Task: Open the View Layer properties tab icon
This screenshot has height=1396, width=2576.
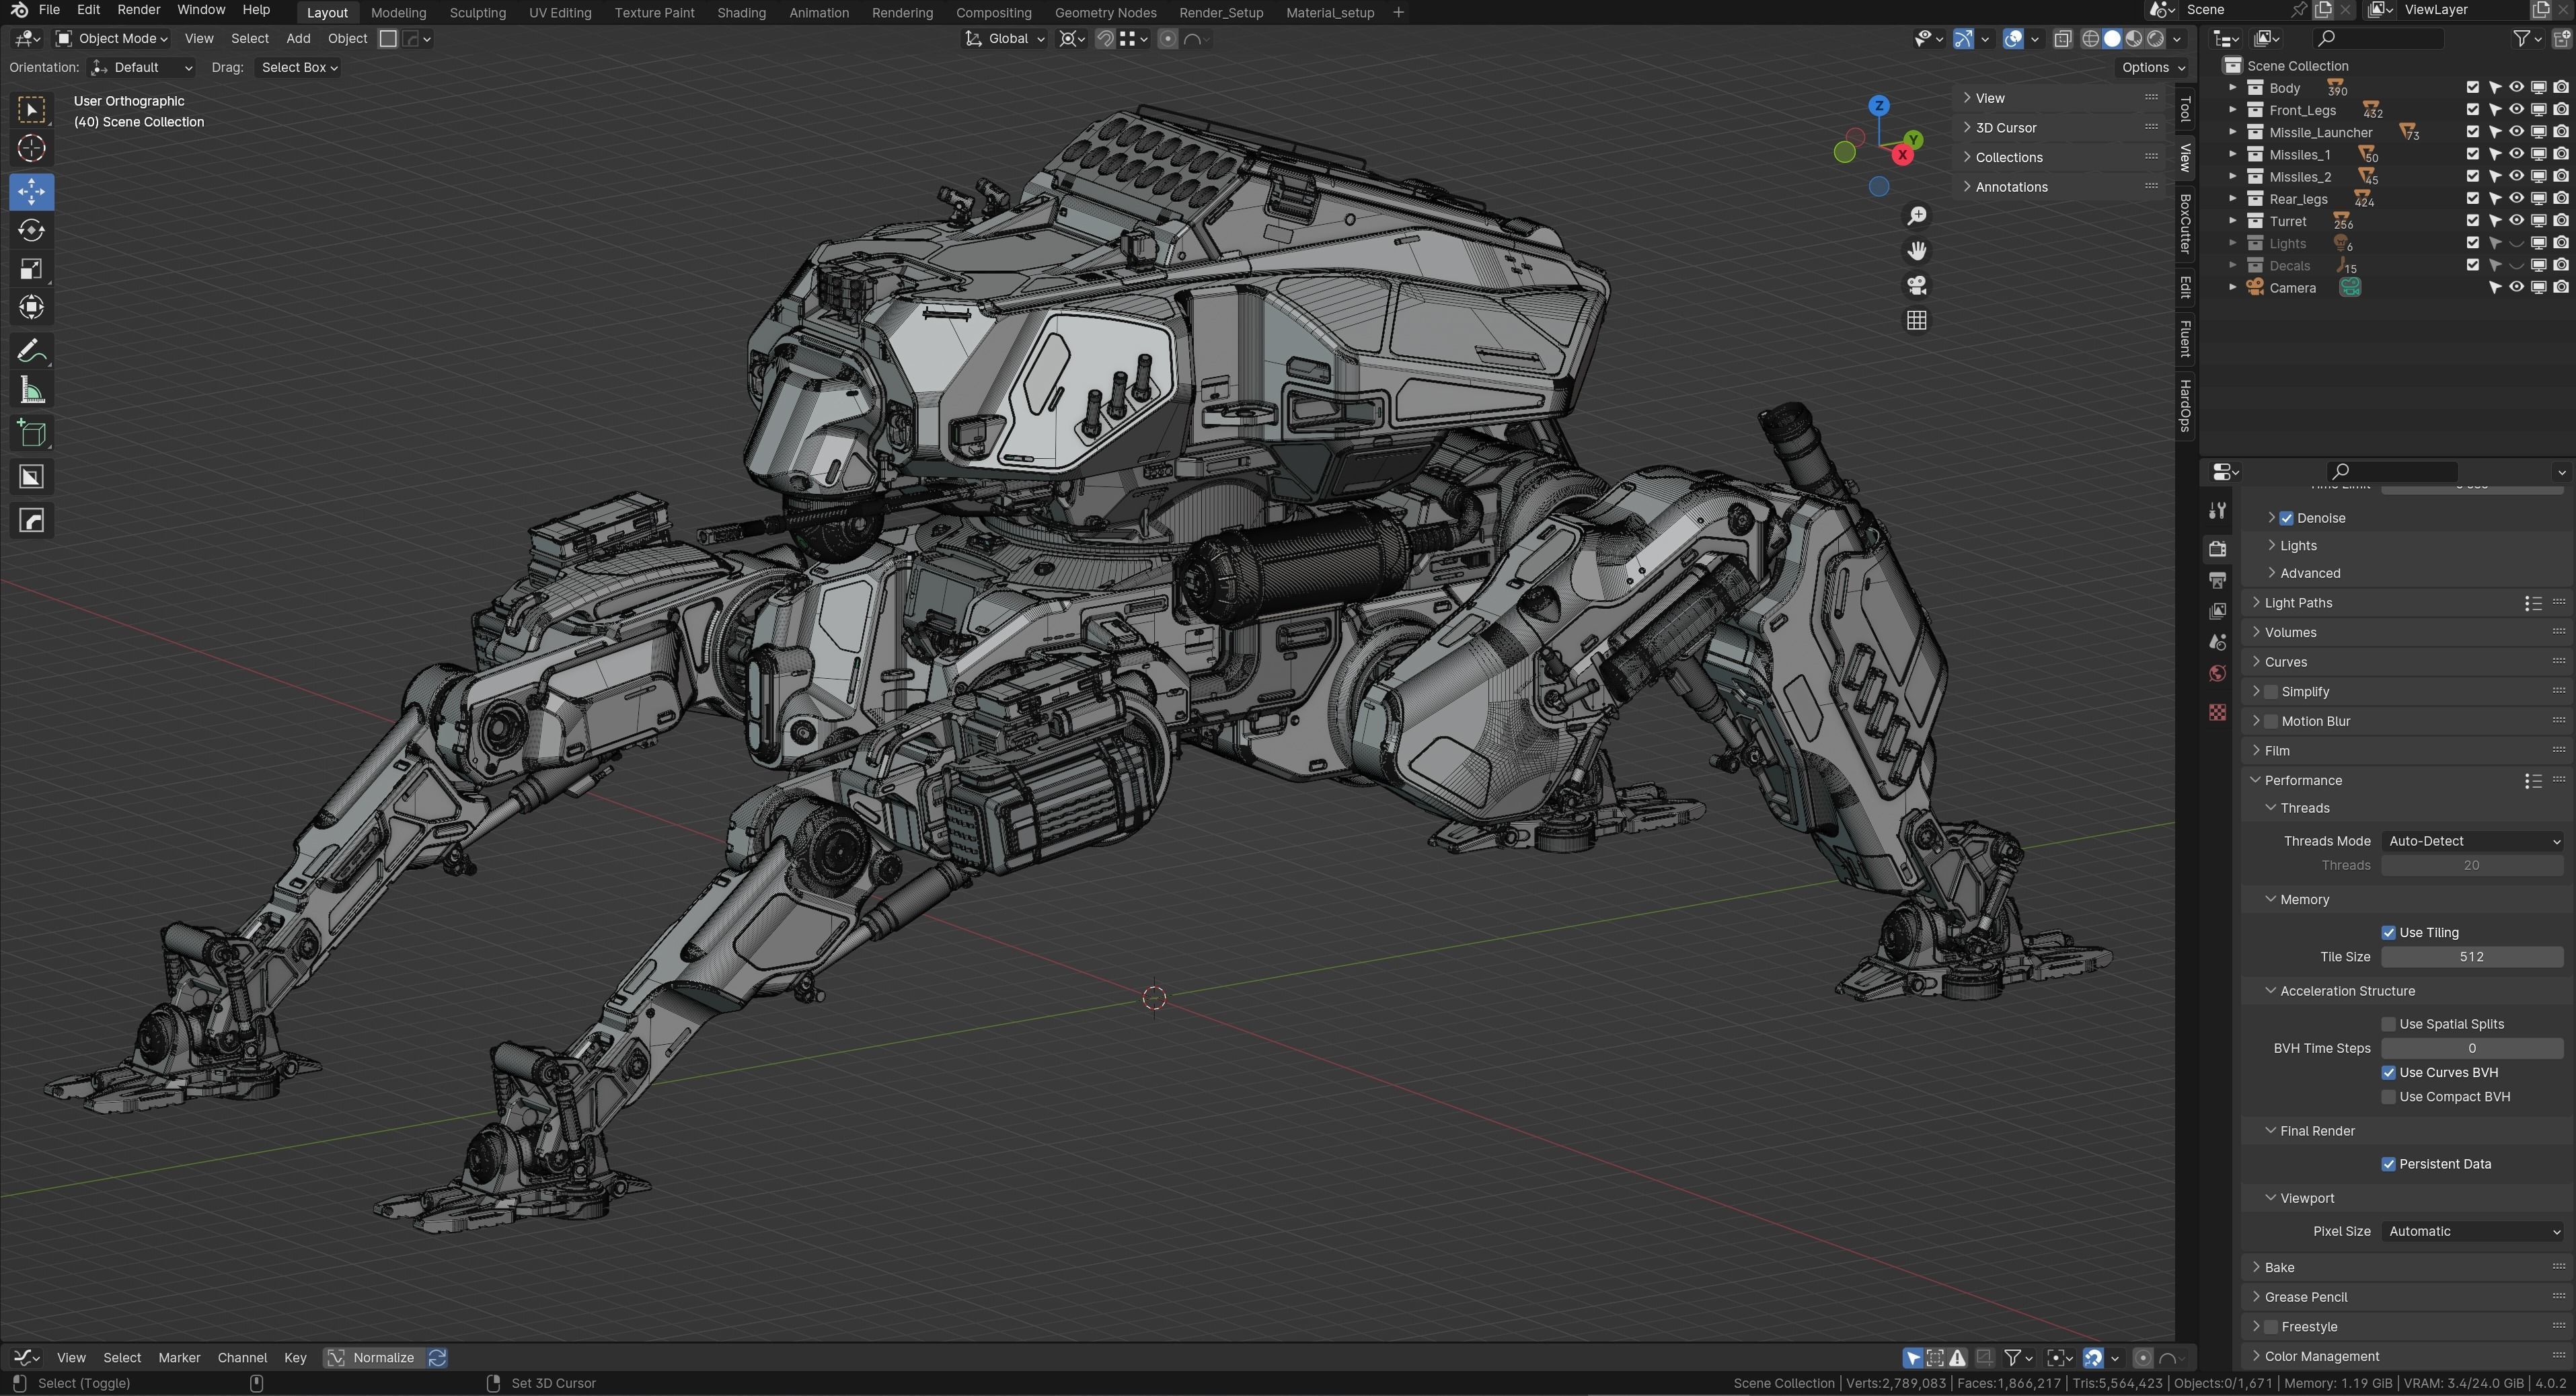Action: pos(2217,611)
